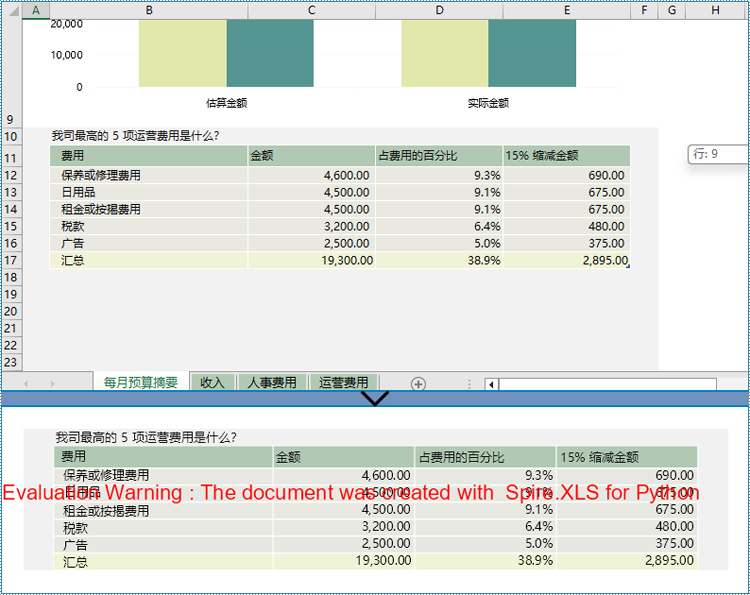
Task: Select the 3,200.00 amount in row 15
Action: tap(312, 226)
